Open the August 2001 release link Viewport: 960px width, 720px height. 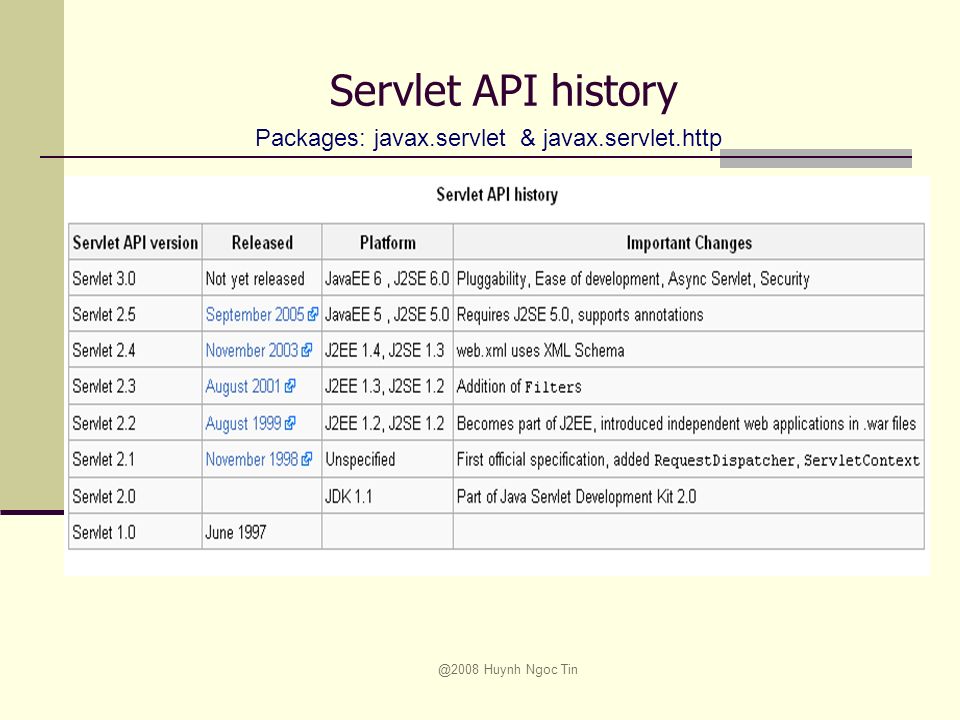pos(242,386)
